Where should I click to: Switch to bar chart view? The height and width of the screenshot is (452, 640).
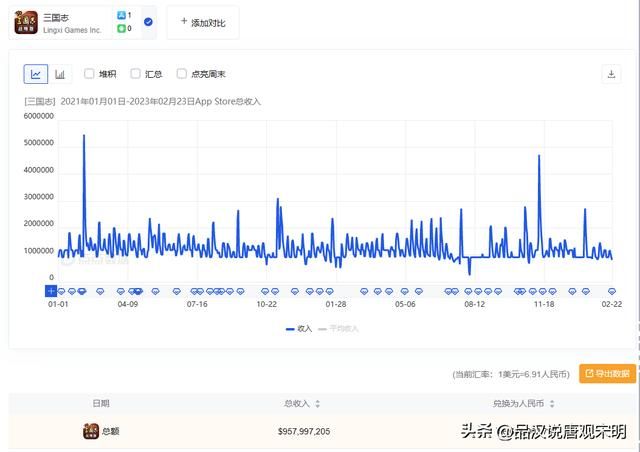click(x=60, y=74)
